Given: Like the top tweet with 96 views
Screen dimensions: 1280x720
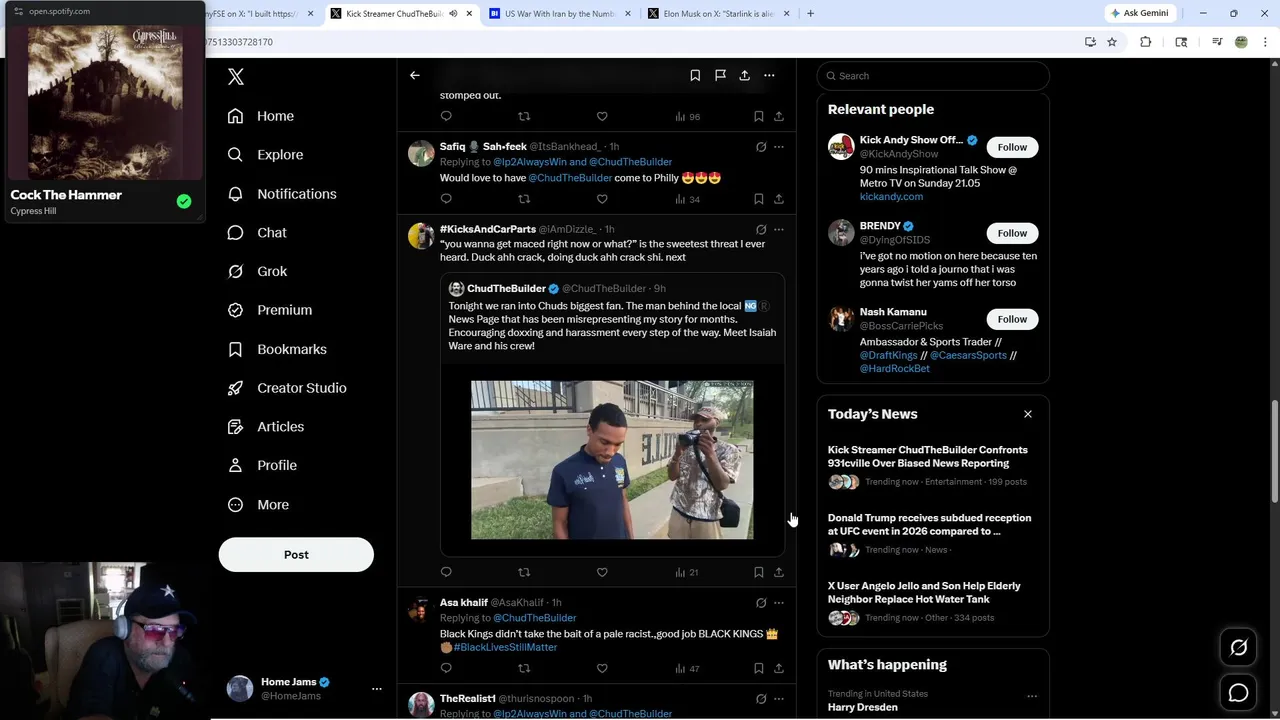Looking at the screenshot, I should point(602,116).
